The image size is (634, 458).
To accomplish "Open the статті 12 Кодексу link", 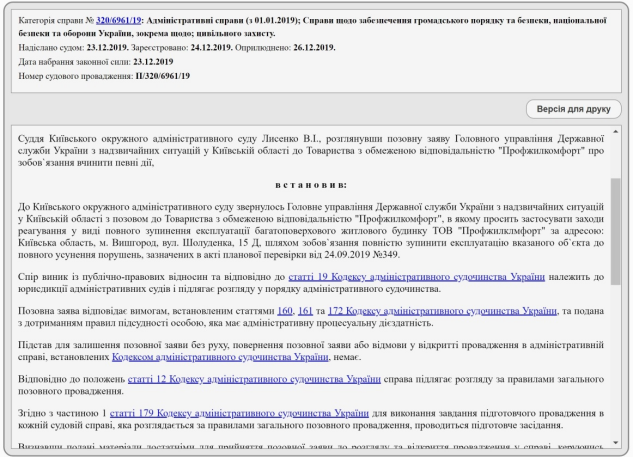I will pyautogui.click(x=254, y=379).
